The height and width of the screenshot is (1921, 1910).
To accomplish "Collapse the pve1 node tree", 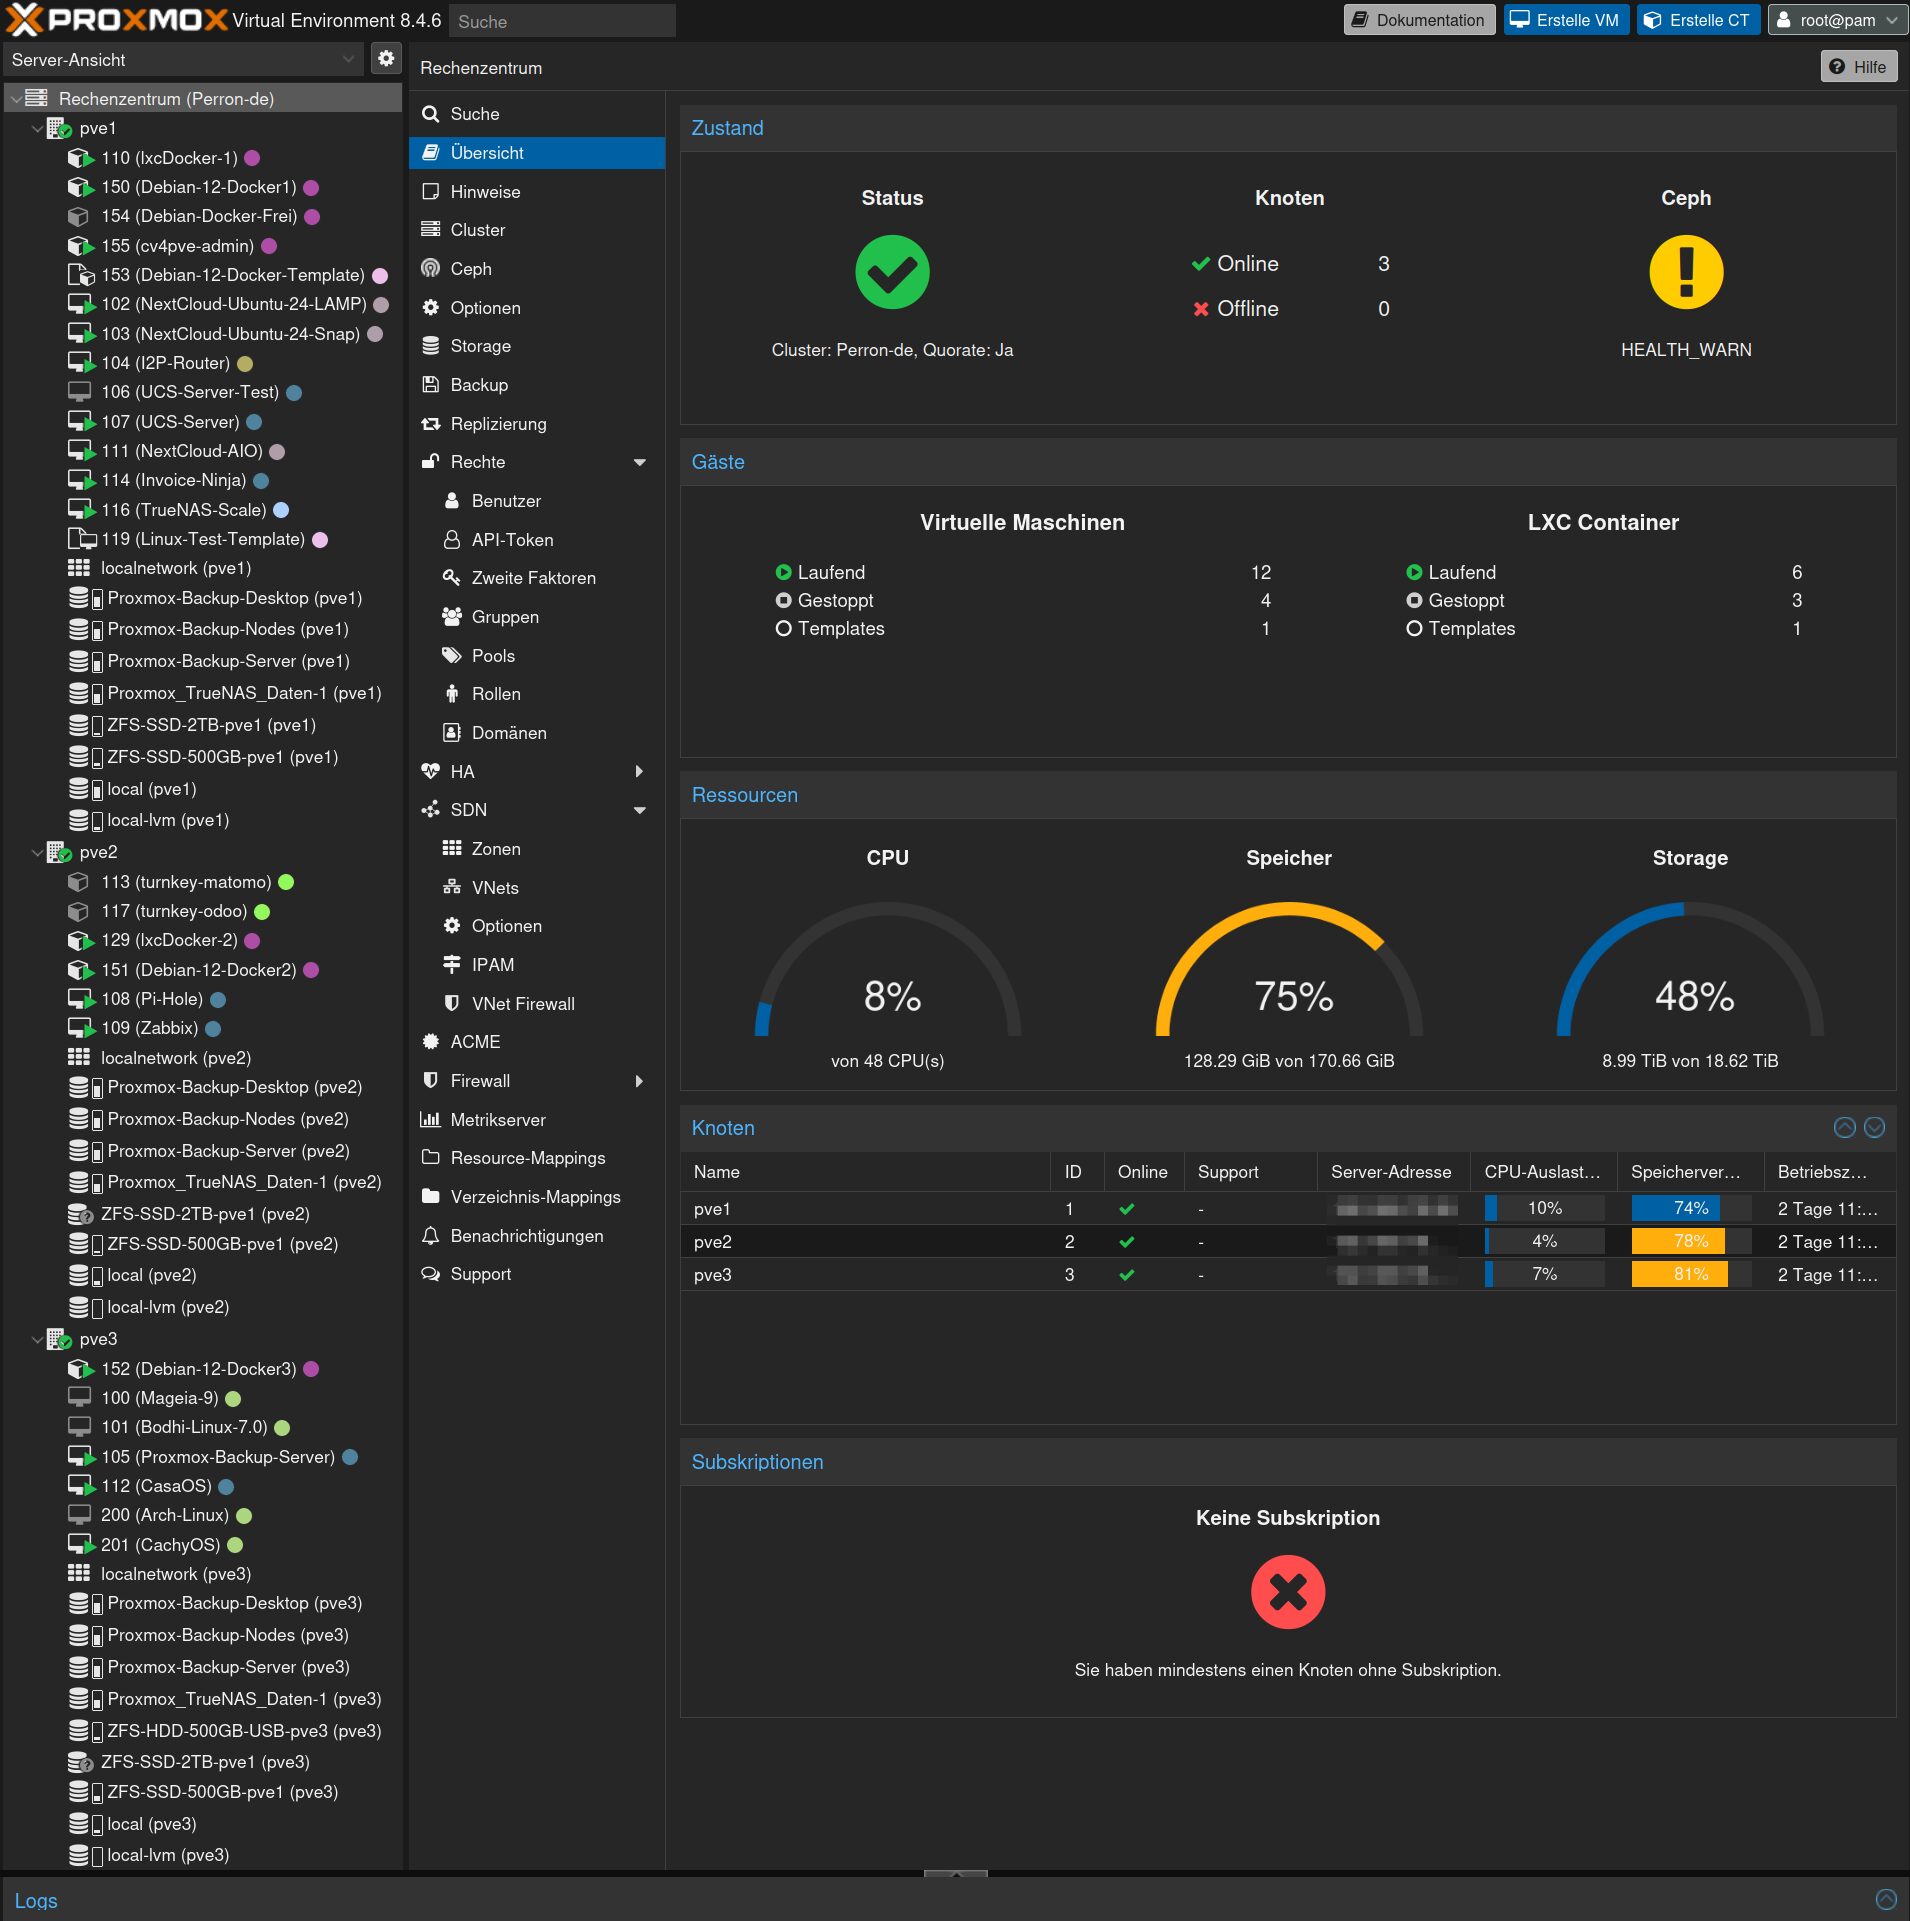I will pos(37,128).
